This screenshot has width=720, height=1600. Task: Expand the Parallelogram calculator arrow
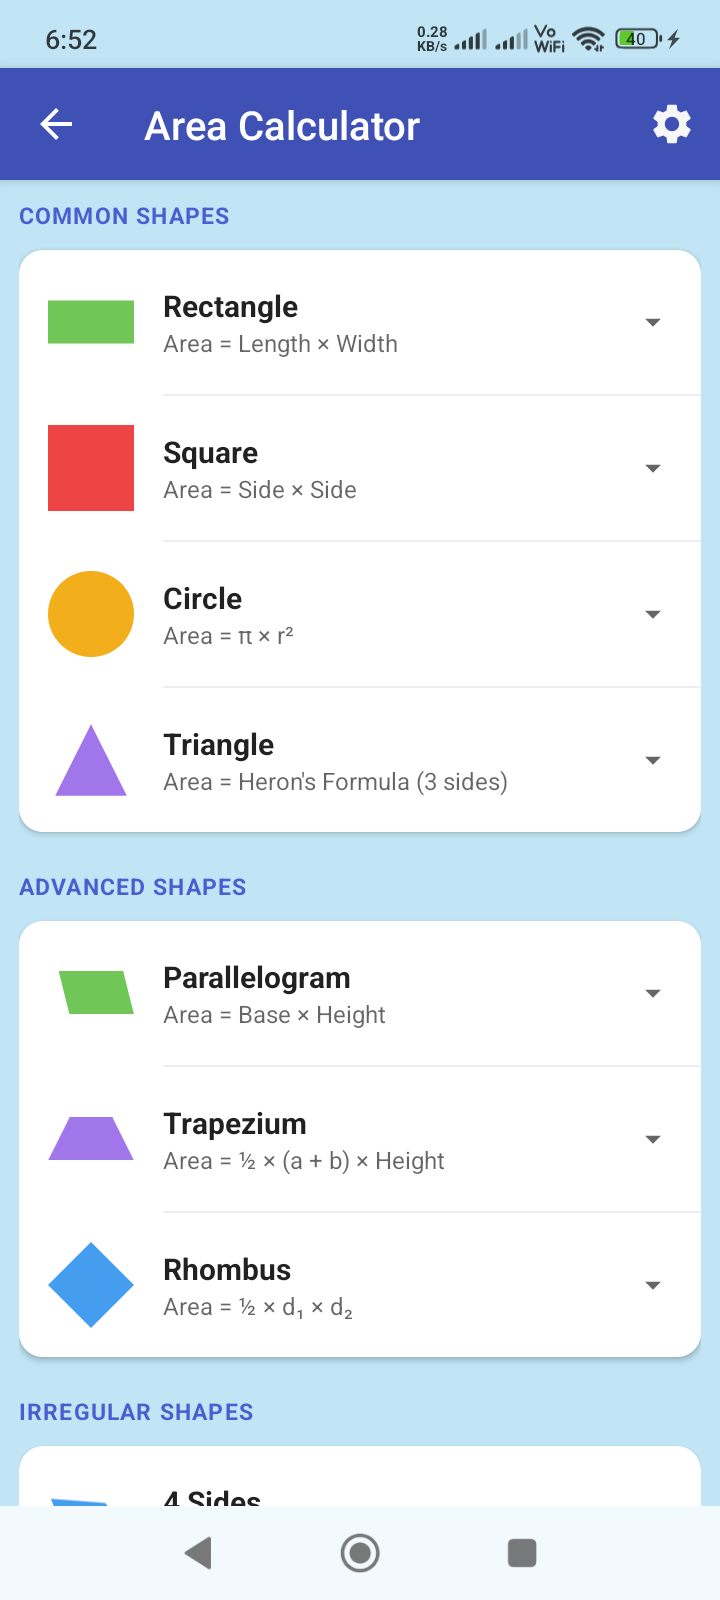653,993
